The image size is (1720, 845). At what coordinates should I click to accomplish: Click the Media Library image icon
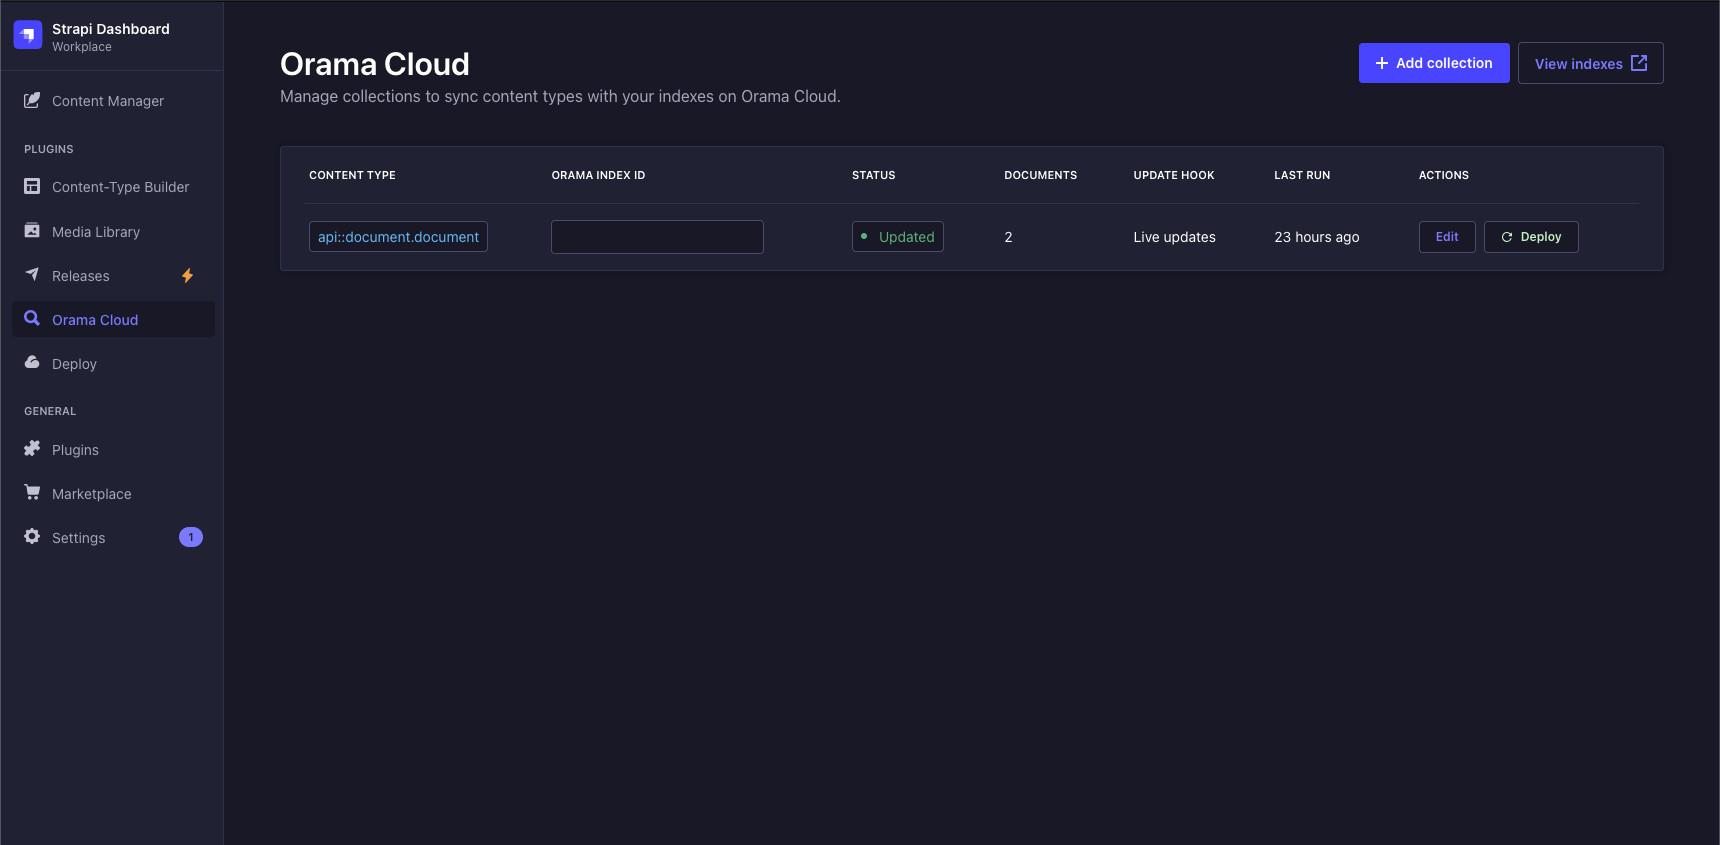pos(32,230)
